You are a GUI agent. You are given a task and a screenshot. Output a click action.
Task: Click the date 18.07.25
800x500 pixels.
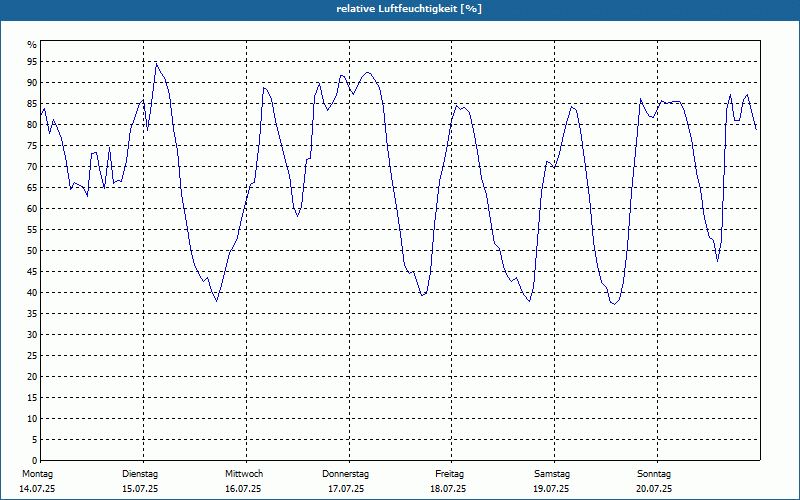448,489
